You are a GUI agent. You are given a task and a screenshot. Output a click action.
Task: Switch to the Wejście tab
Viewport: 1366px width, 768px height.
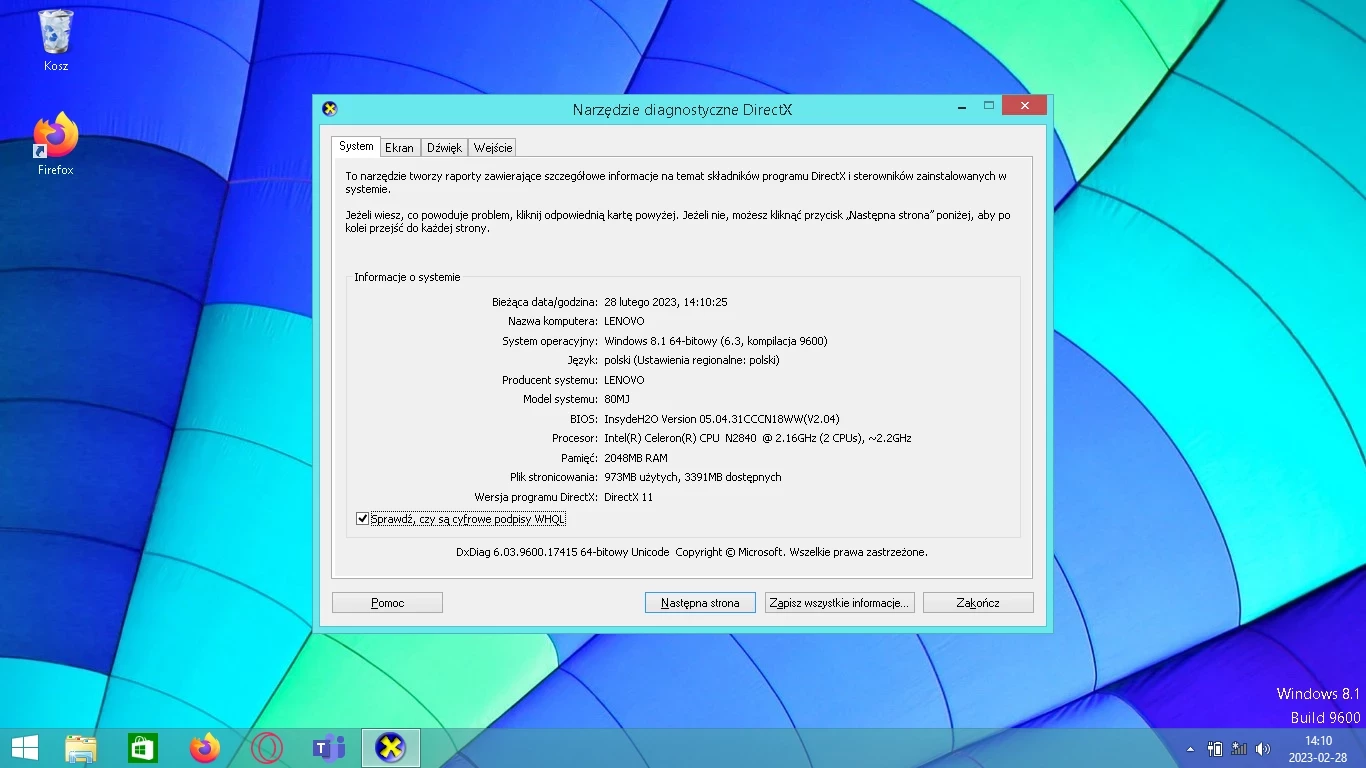click(x=493, y=148)
